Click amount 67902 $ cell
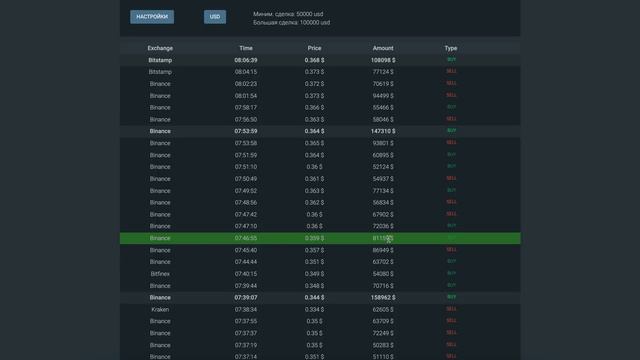This screenshot has width=640, height=360. coord(383,215)
